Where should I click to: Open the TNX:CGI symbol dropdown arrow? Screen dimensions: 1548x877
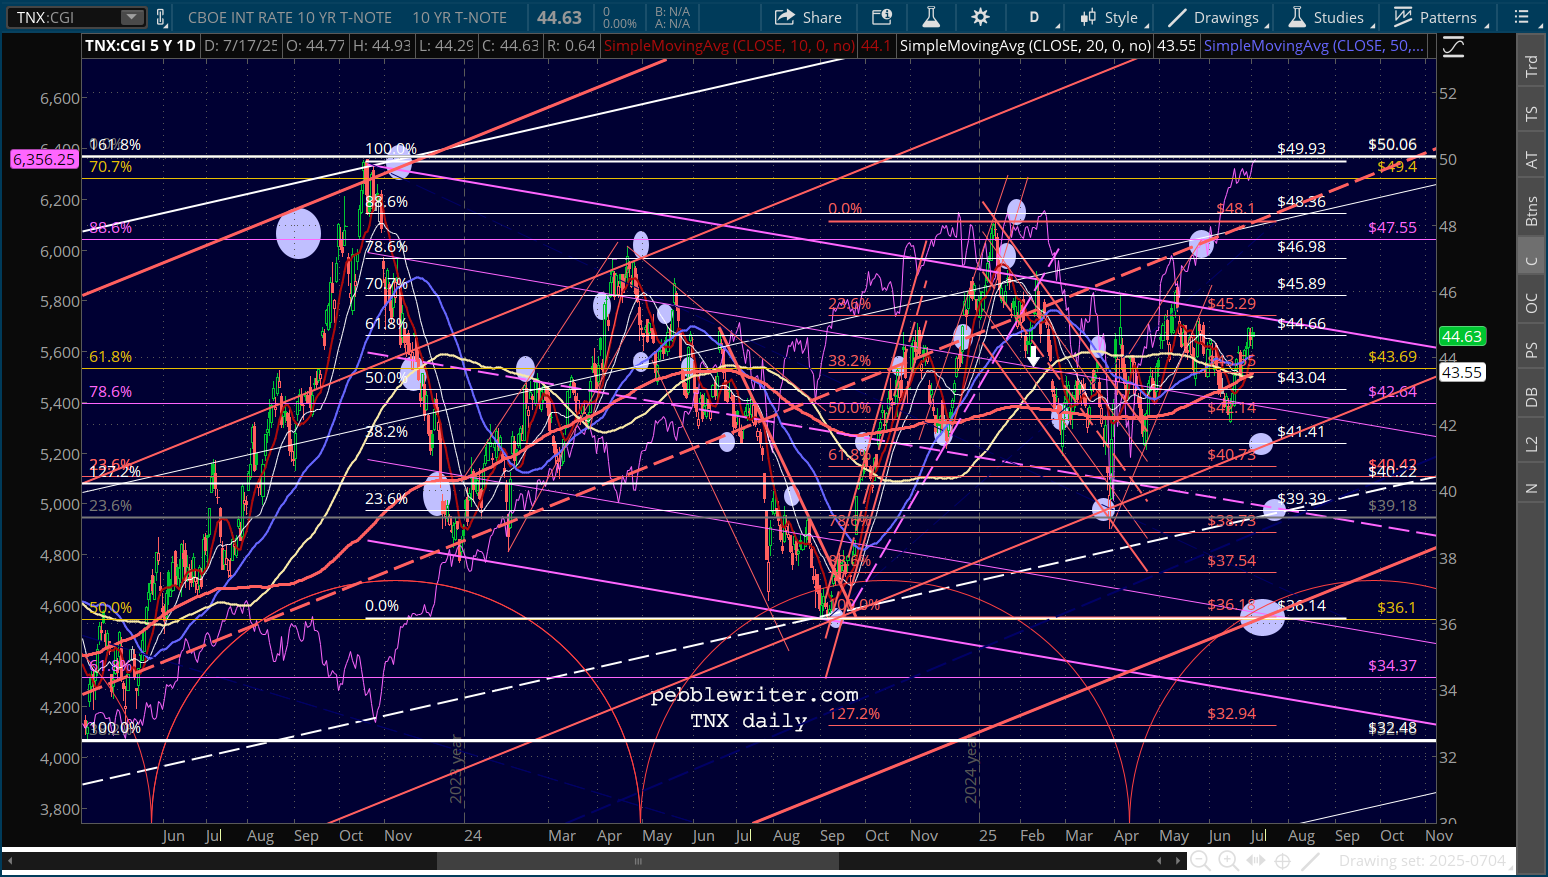131,17
